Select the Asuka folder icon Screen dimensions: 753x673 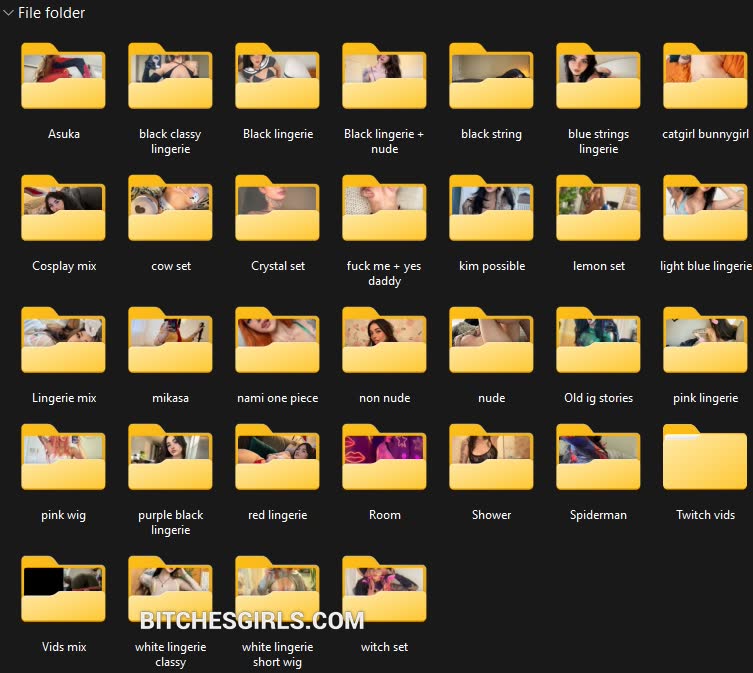point(63,77)
